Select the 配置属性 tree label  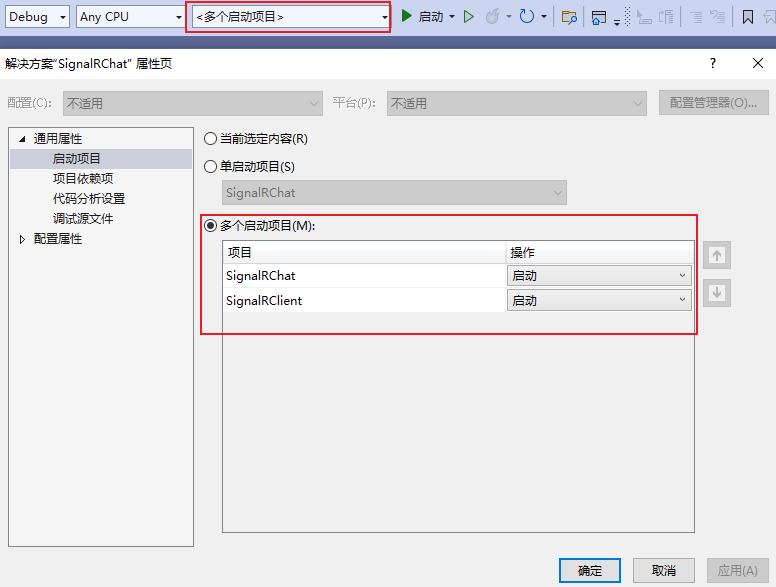[x=57, y=239]
